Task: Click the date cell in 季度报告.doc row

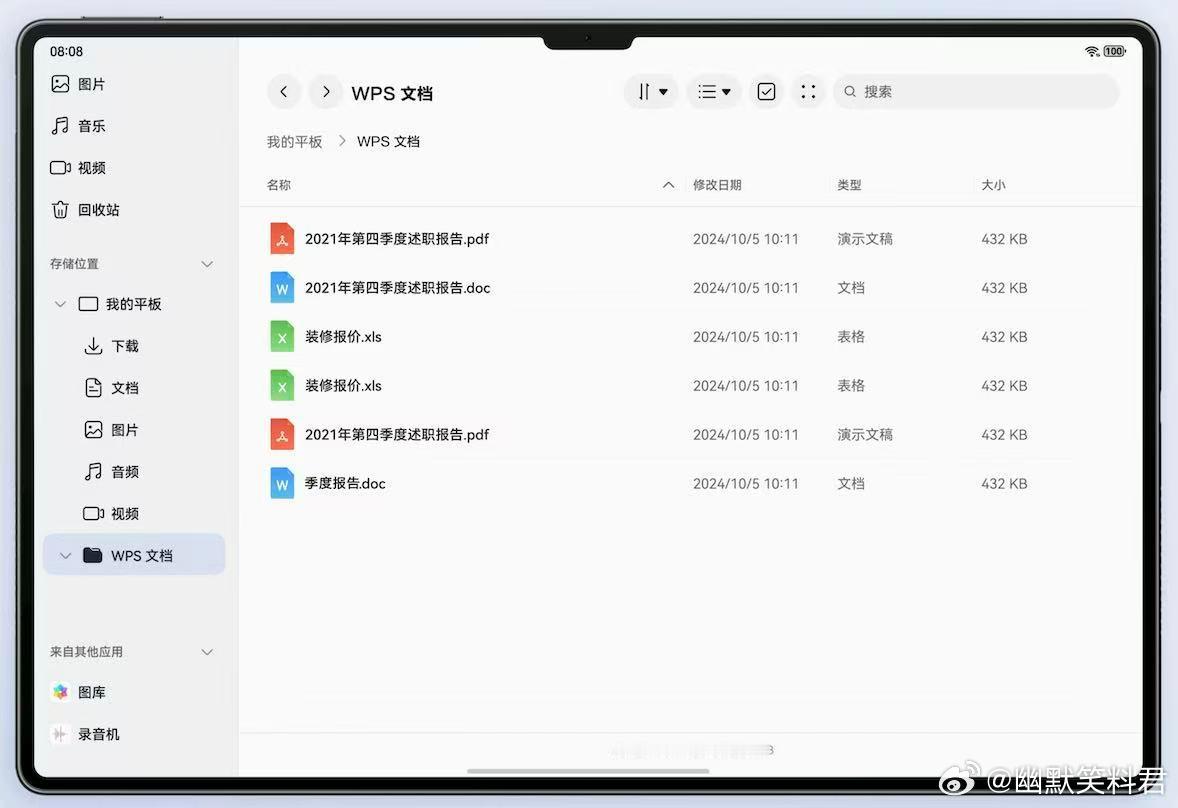Action: [x=745, y=484]
